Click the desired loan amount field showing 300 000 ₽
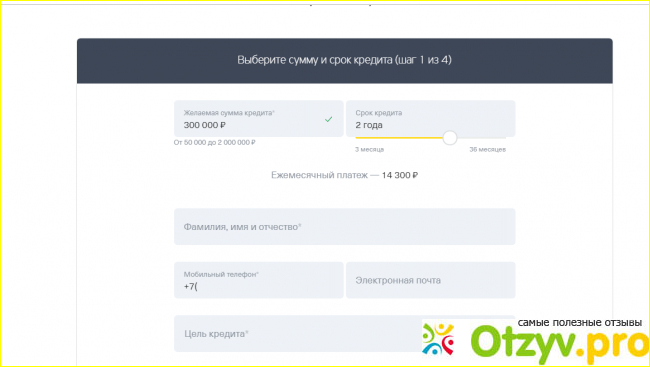 tap(259, 119)
